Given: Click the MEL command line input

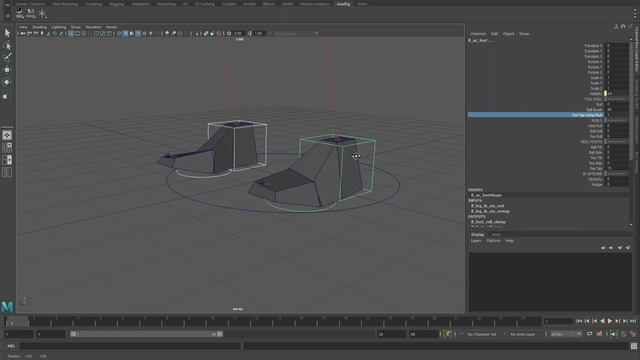Looking at the screenshot, I should (130, 346).
